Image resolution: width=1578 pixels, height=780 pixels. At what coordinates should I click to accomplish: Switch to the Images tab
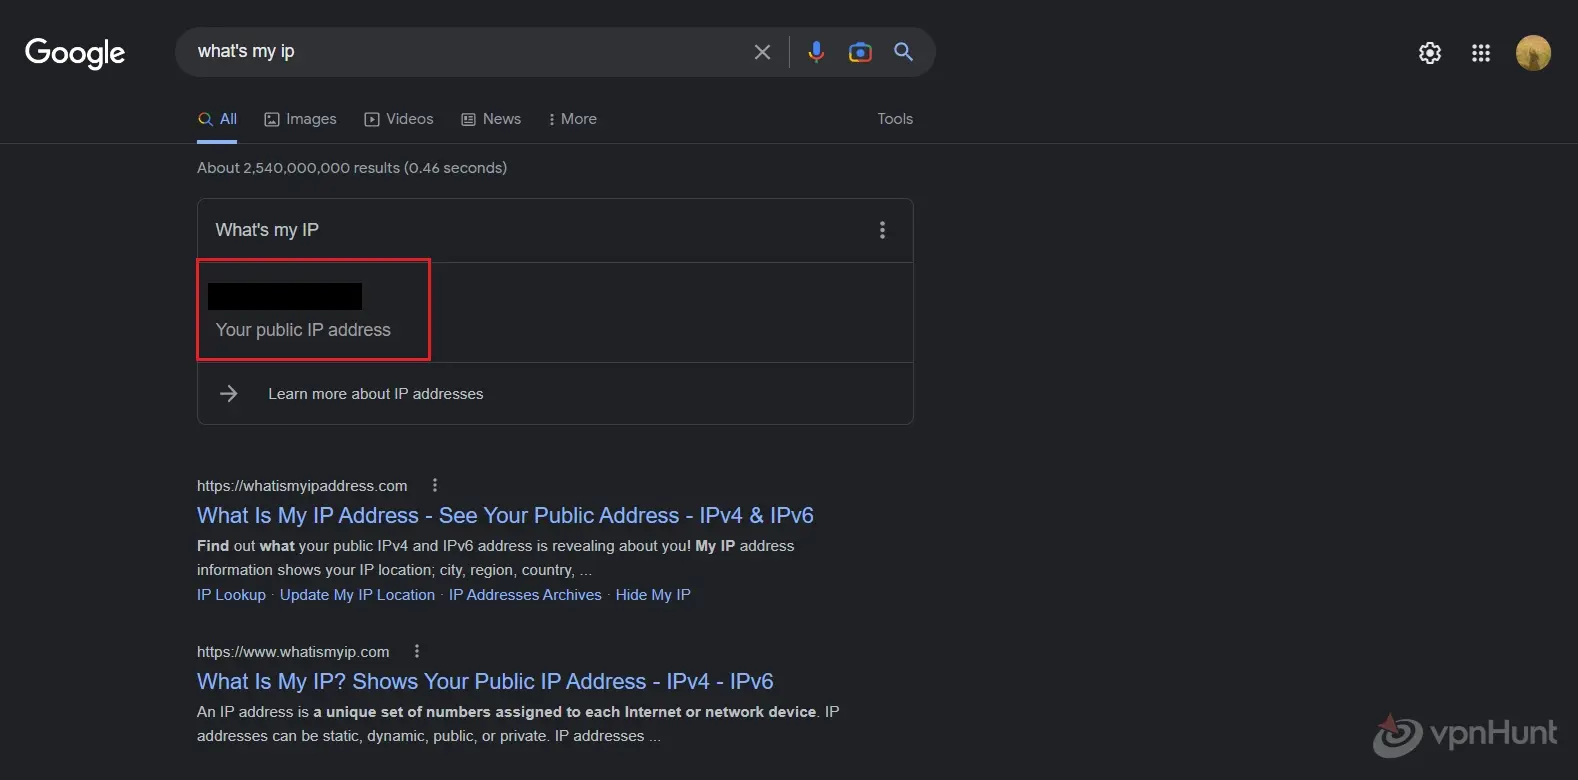pyautogui.click(x=300, y=119)
